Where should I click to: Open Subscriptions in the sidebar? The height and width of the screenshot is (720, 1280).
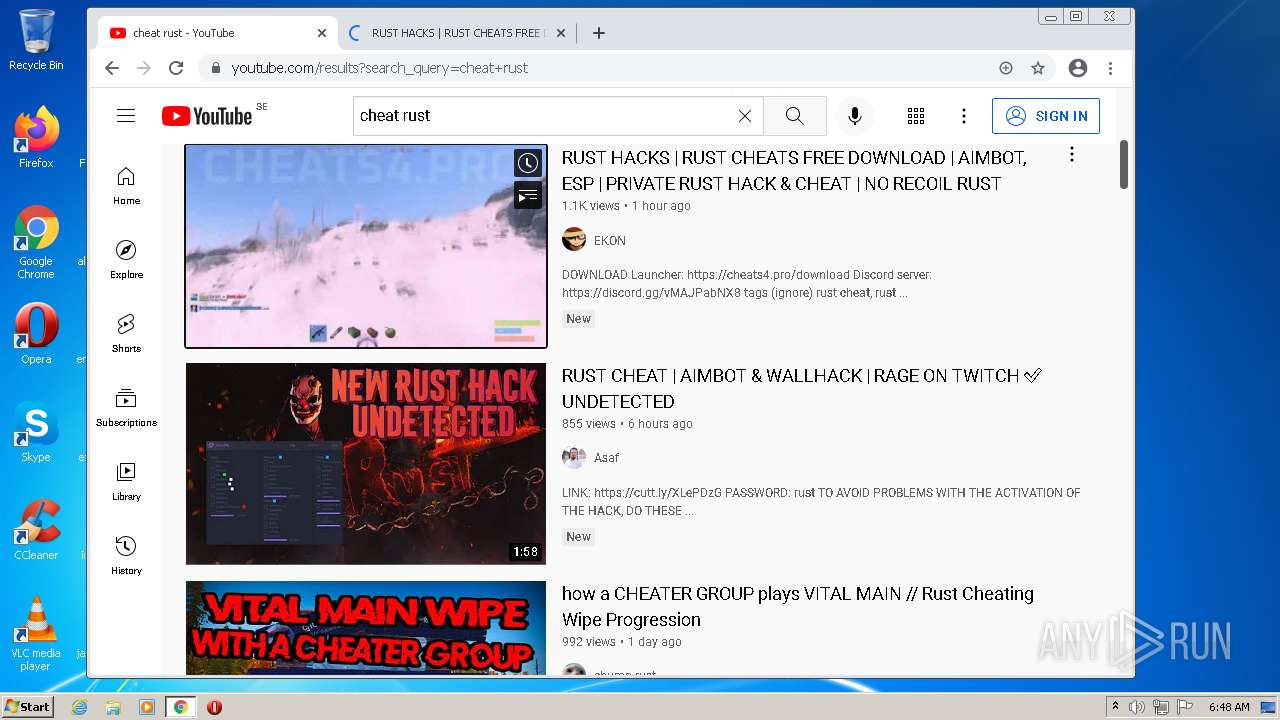click(126, 408)
